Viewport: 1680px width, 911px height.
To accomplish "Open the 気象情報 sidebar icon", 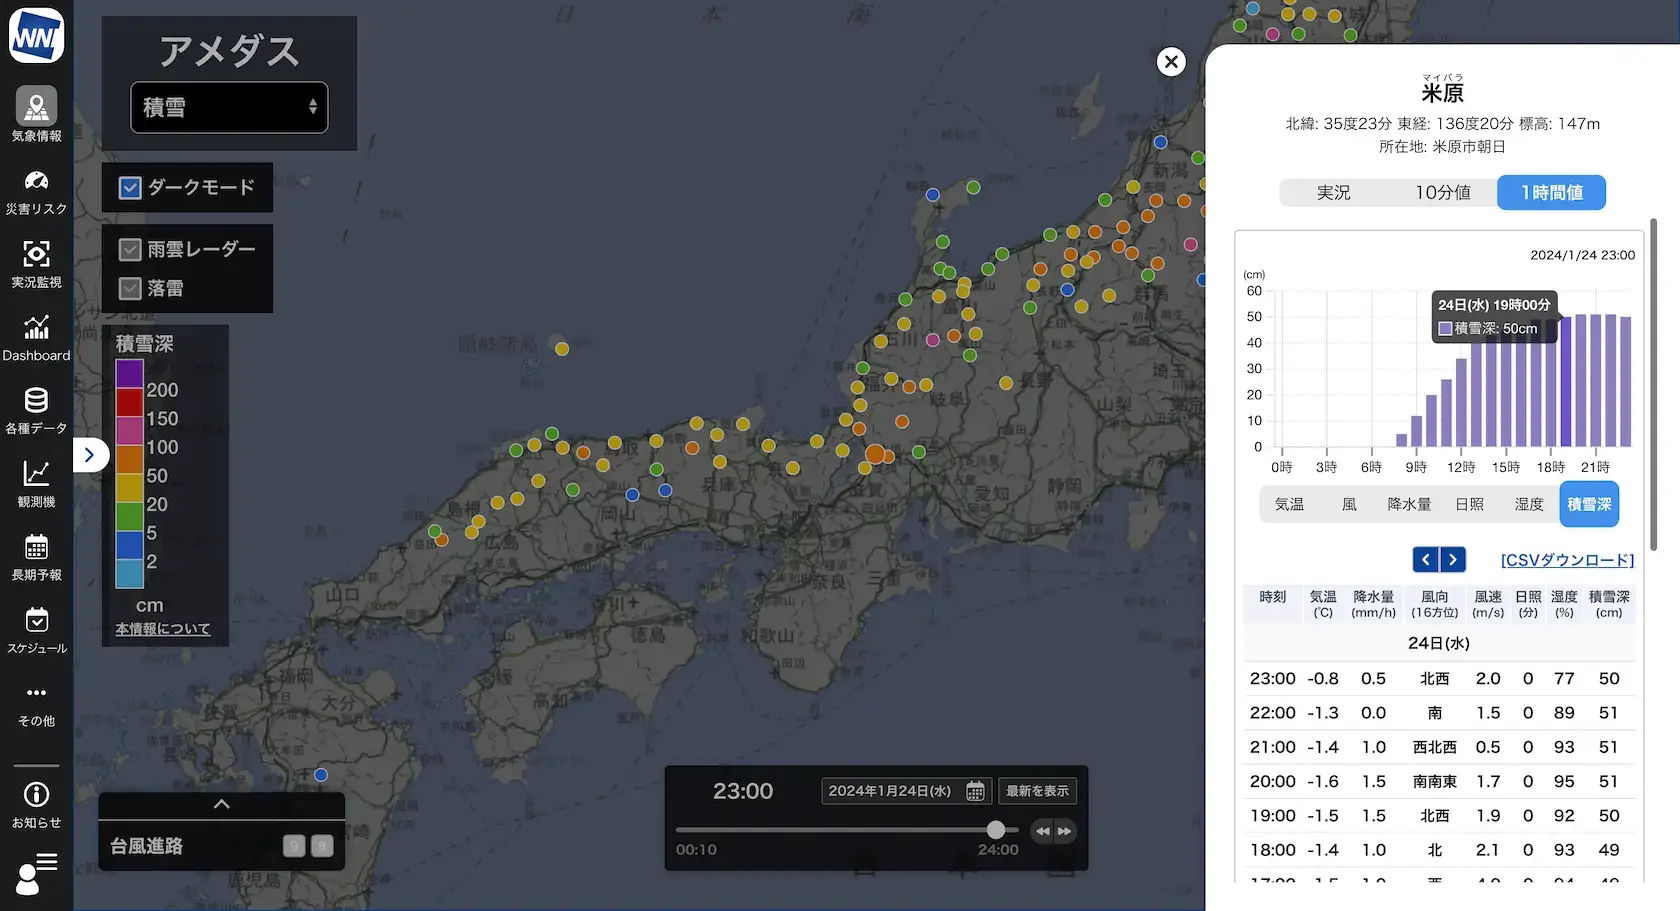I will 36,113.
